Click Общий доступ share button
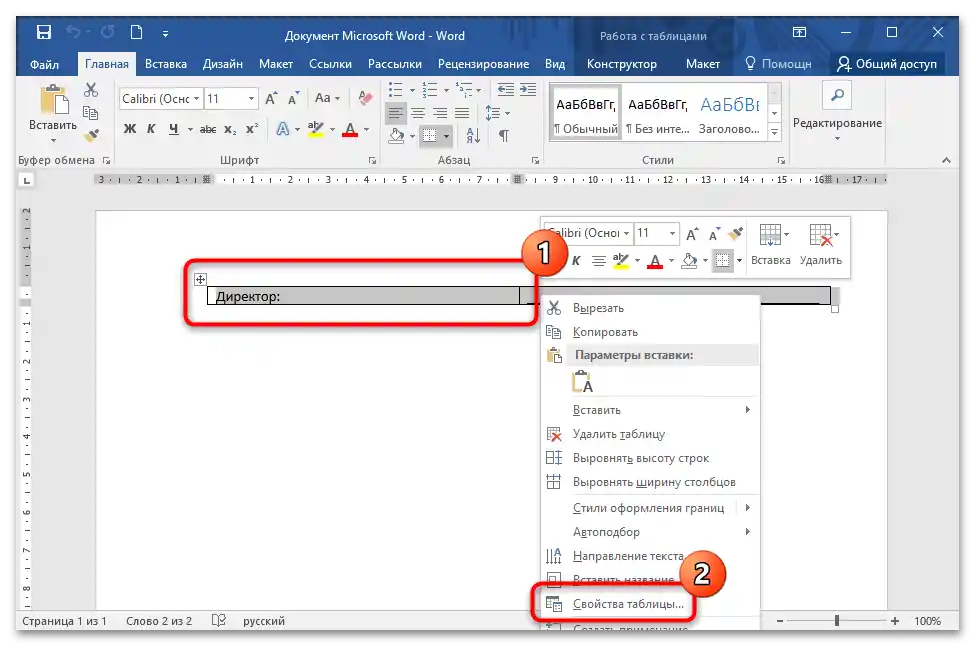 [x=887, y=63]
